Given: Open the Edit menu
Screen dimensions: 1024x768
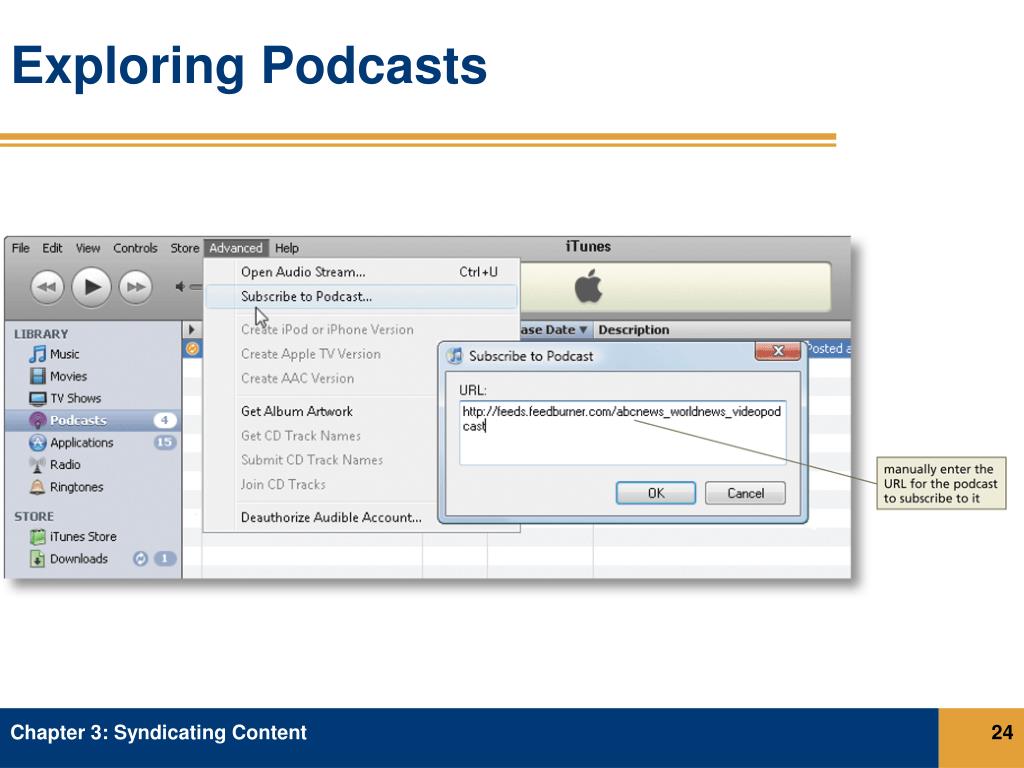Looking at the screenshot, I should (52, 248).
